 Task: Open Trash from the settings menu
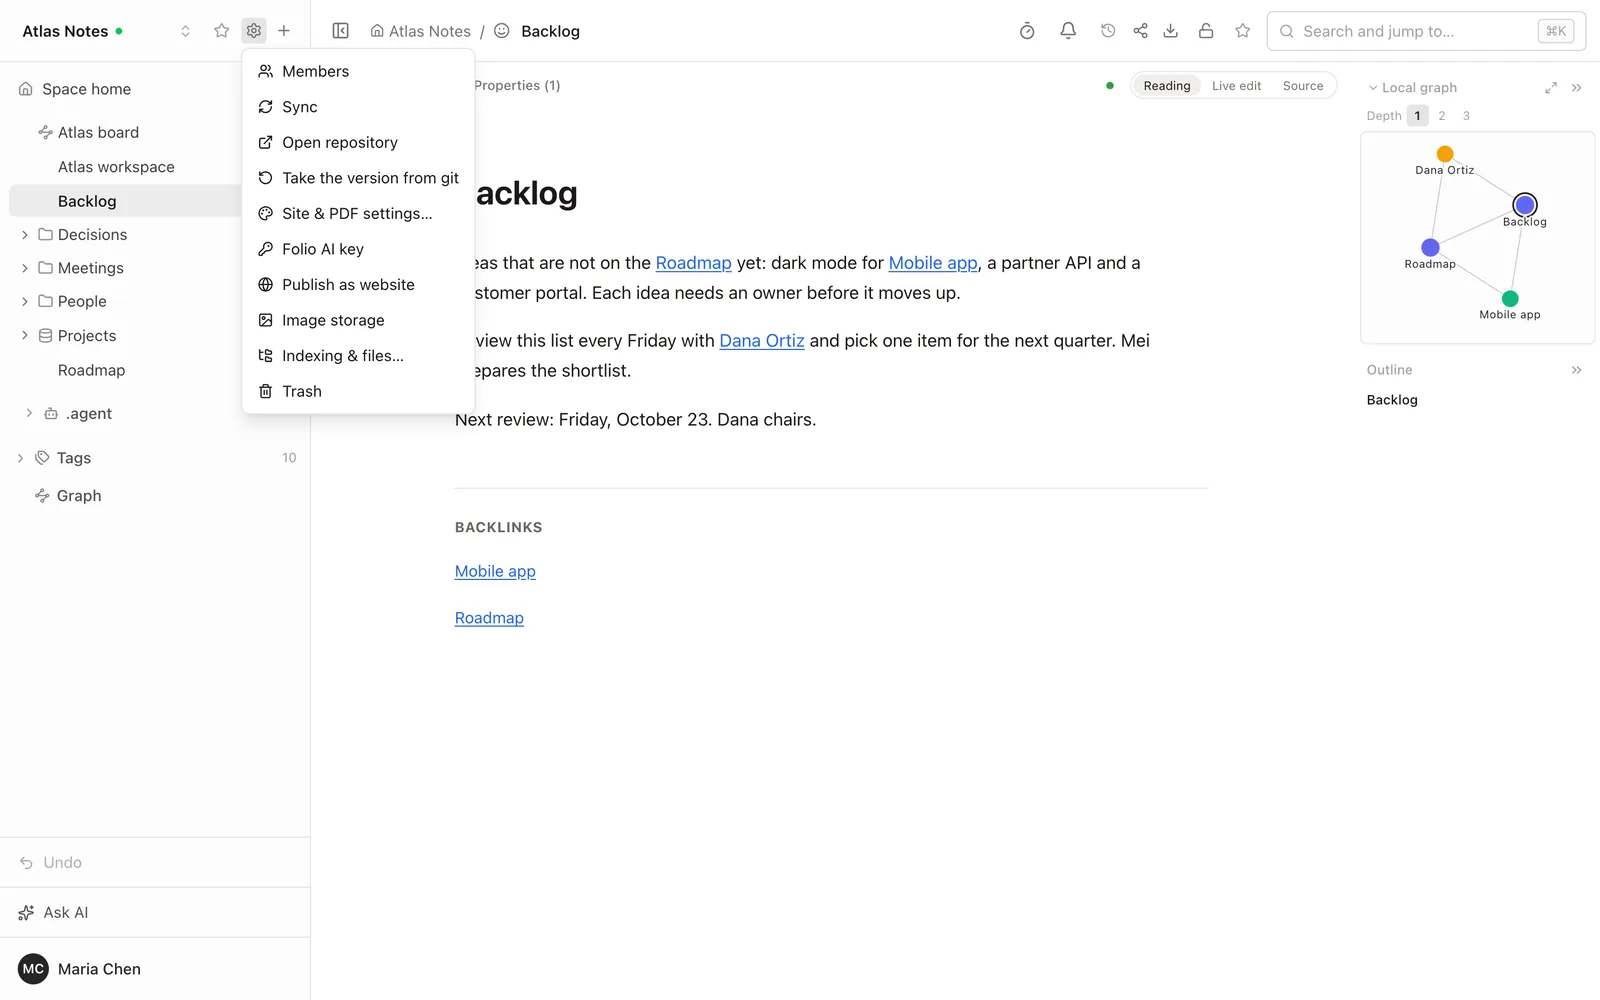(358, 391)
